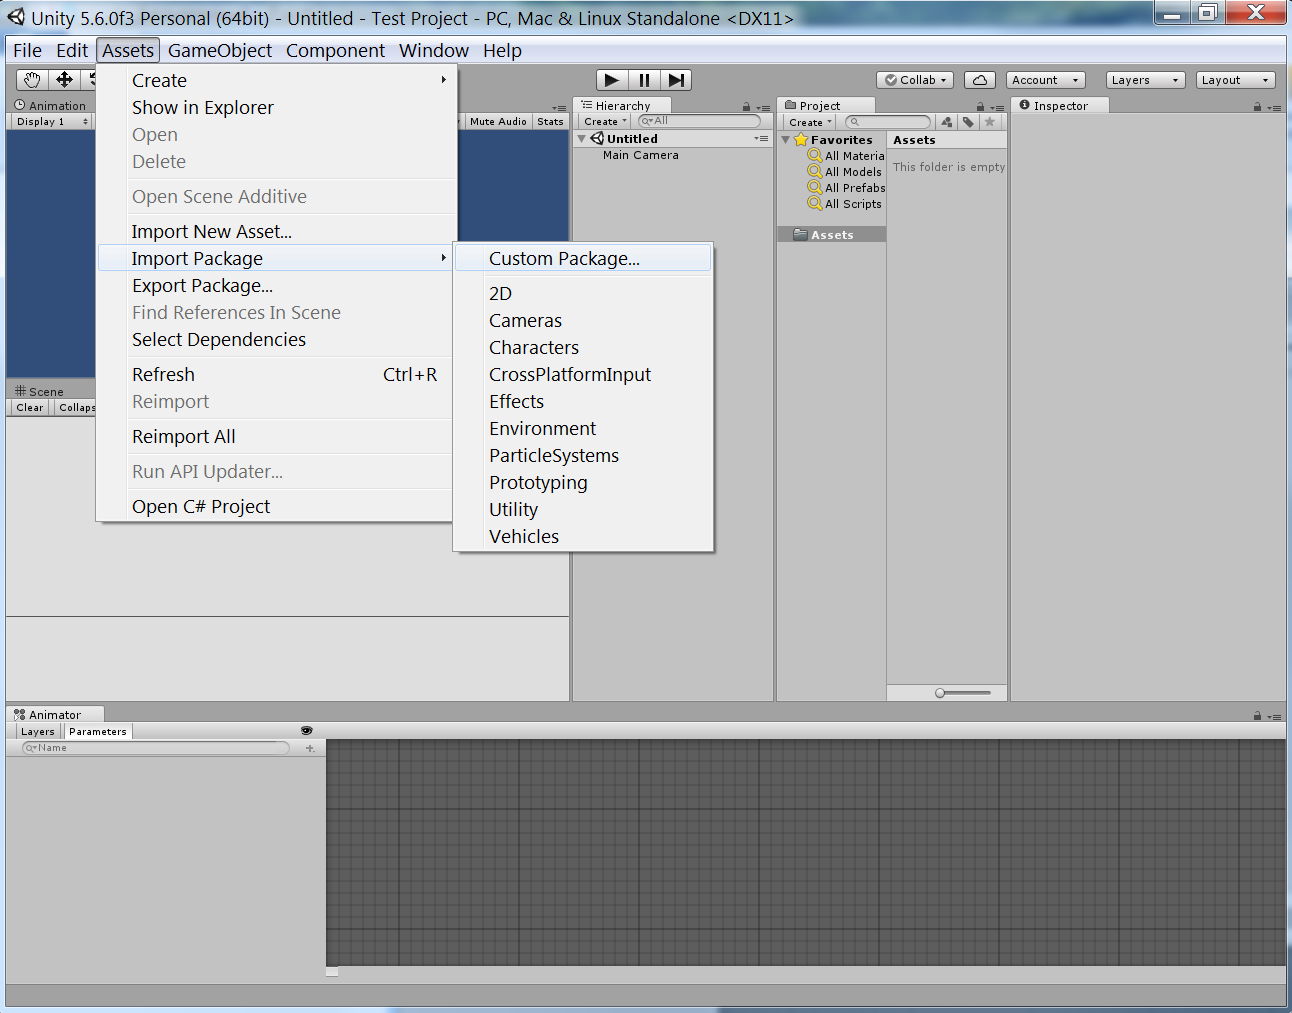Viewport: 1292px width, 1013px height.
Task: Click the Project Create dropdown
Action: tap(810, 122)
